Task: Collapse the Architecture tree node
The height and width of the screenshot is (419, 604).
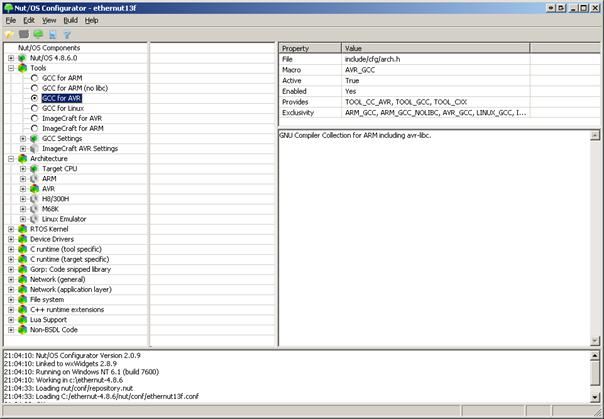Action: tap(11, 159)
